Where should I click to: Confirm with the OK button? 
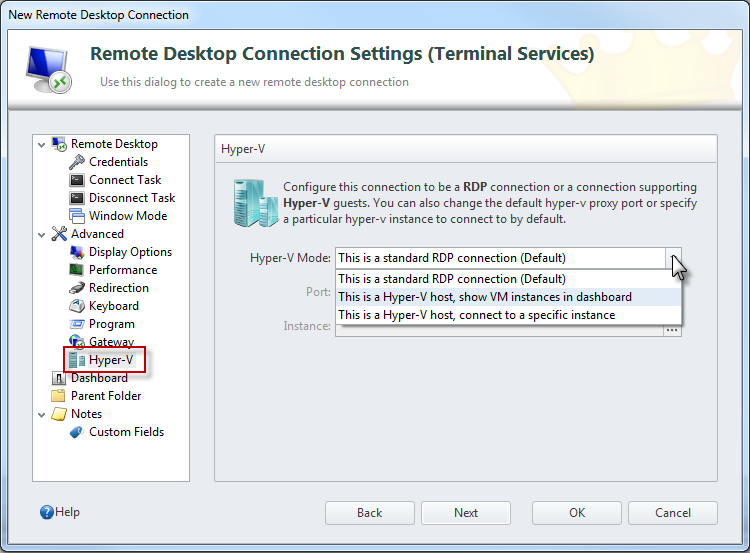[577, 513]
